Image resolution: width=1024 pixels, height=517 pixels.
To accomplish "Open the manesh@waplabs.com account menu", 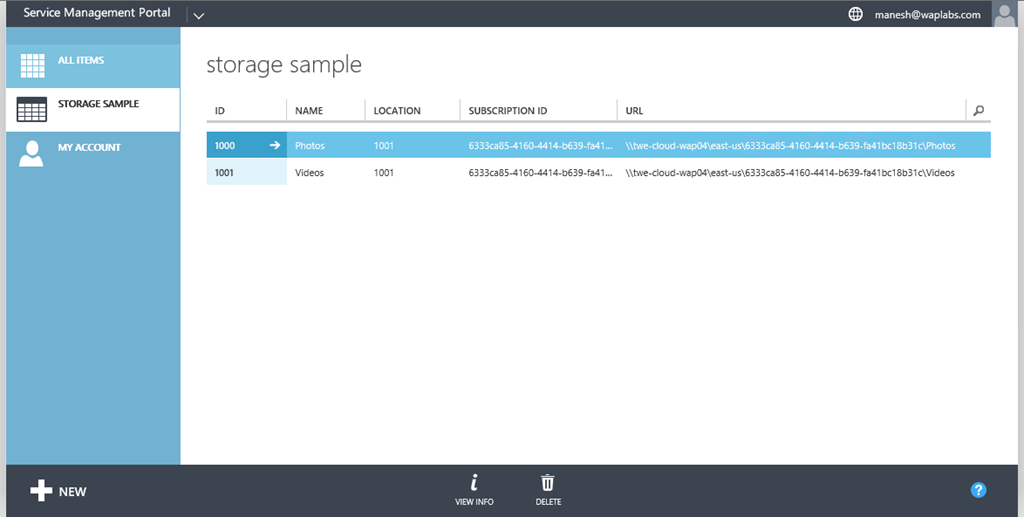I will [926, 15].
